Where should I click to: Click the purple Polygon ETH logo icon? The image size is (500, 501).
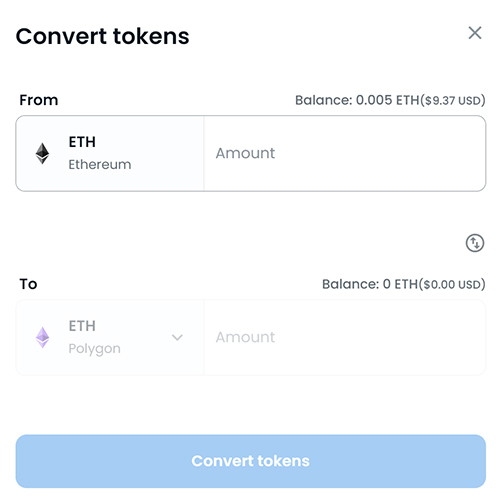tap(42, 337)
